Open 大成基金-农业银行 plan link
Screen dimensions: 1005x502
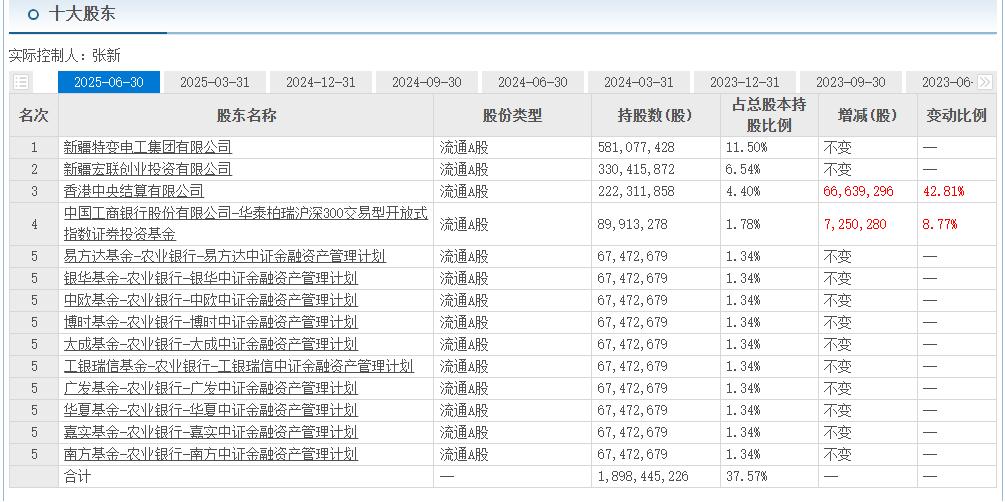(210, 344)
